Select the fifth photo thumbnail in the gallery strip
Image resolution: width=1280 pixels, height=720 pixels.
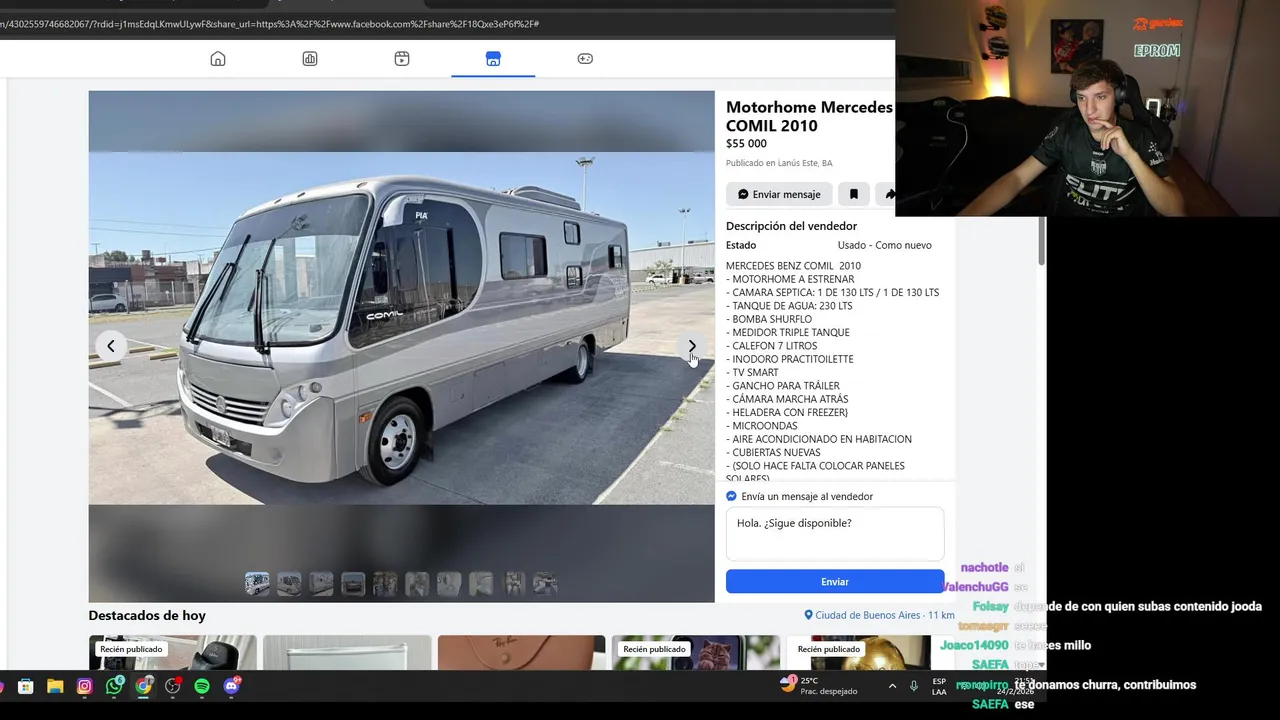point(385,583)
